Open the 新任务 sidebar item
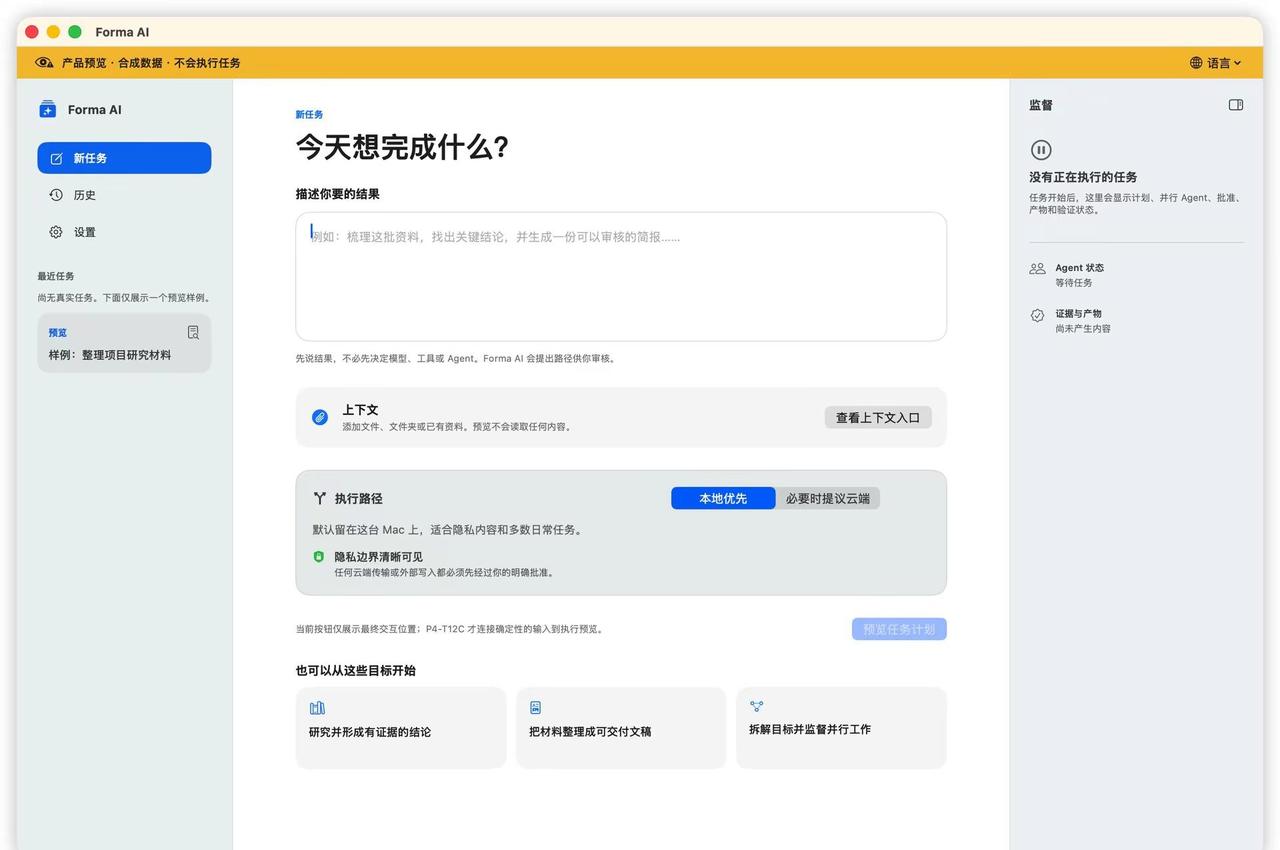The height and width of the screenshot is (850, 1280). 124,158
